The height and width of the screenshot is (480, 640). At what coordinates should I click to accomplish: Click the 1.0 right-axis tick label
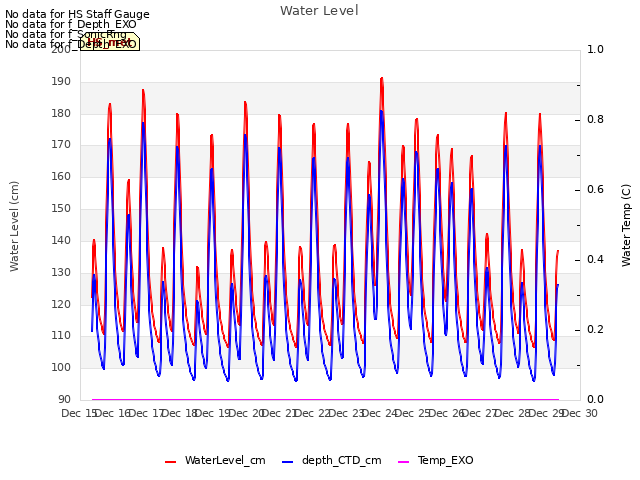595,49
